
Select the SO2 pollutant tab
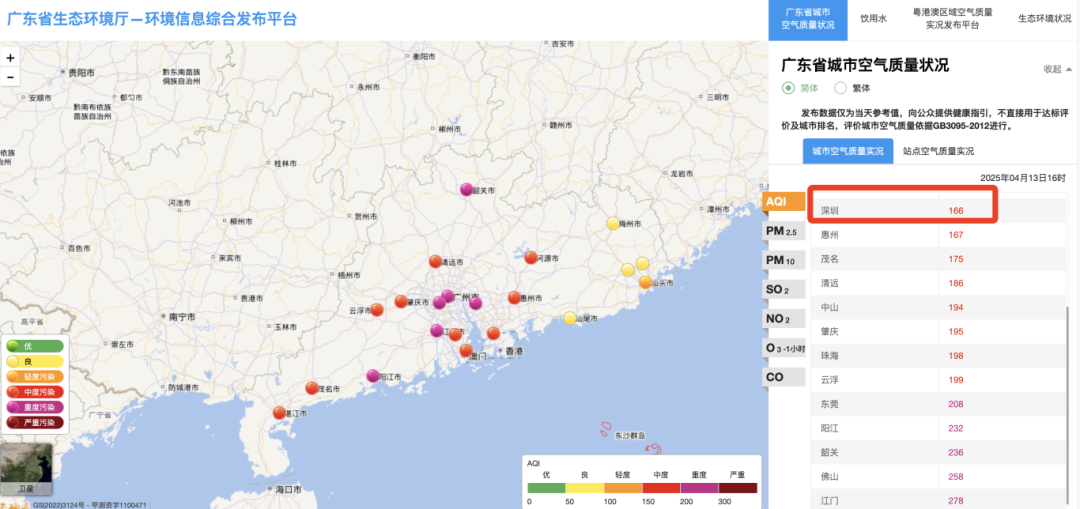[784, 290]
